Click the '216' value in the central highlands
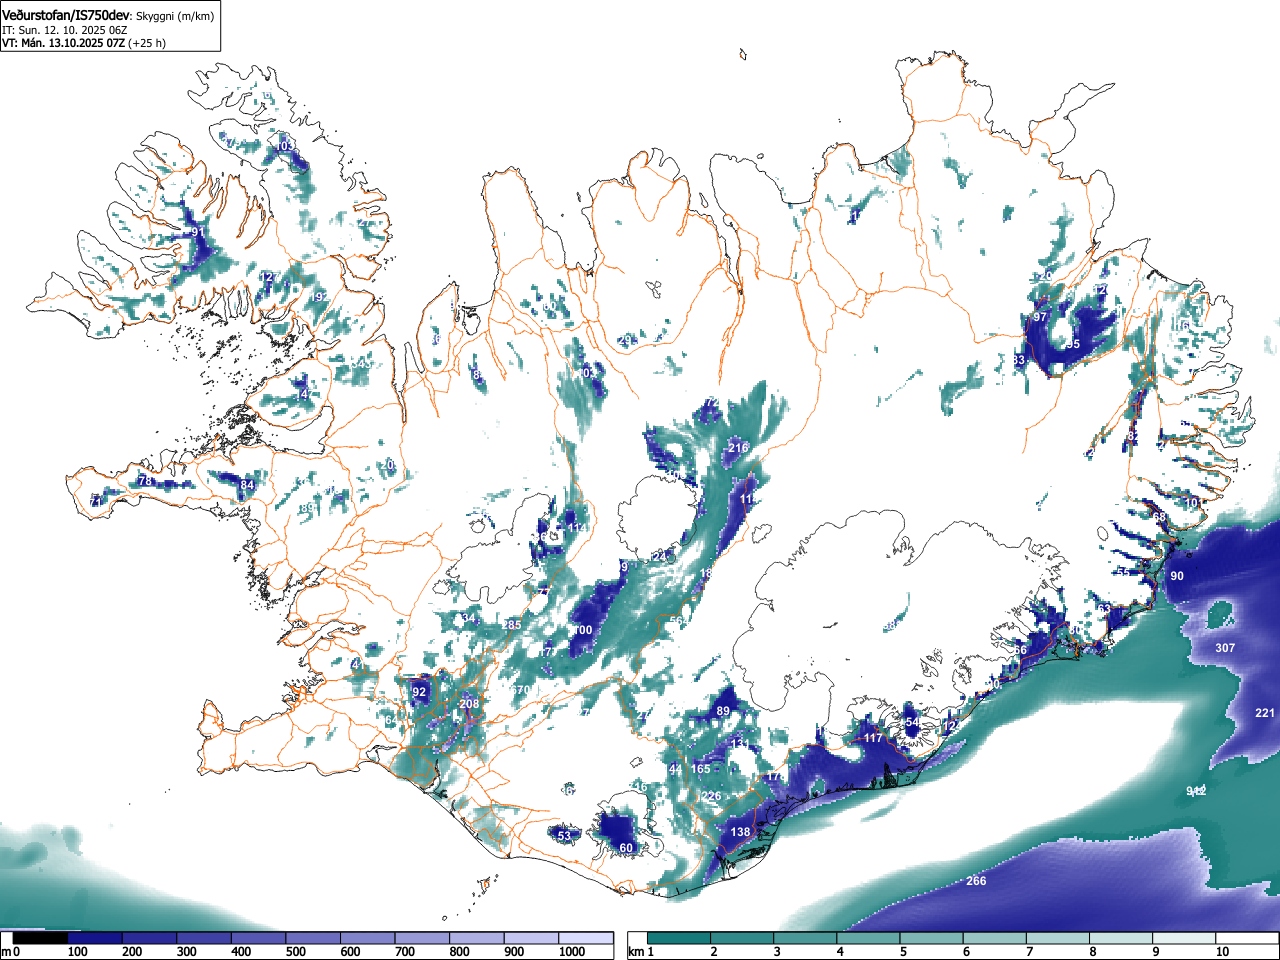 click(x=738, y=448)
